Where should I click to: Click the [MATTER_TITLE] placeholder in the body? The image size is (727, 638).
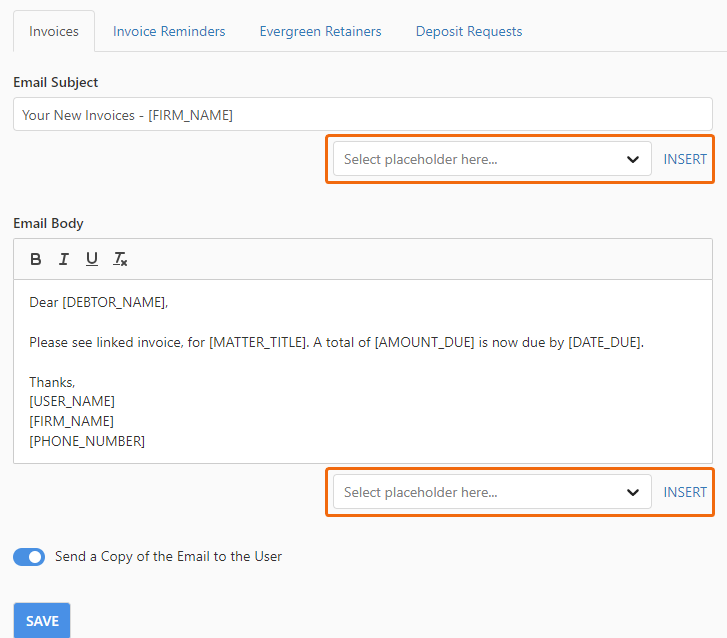coord(257,342)
